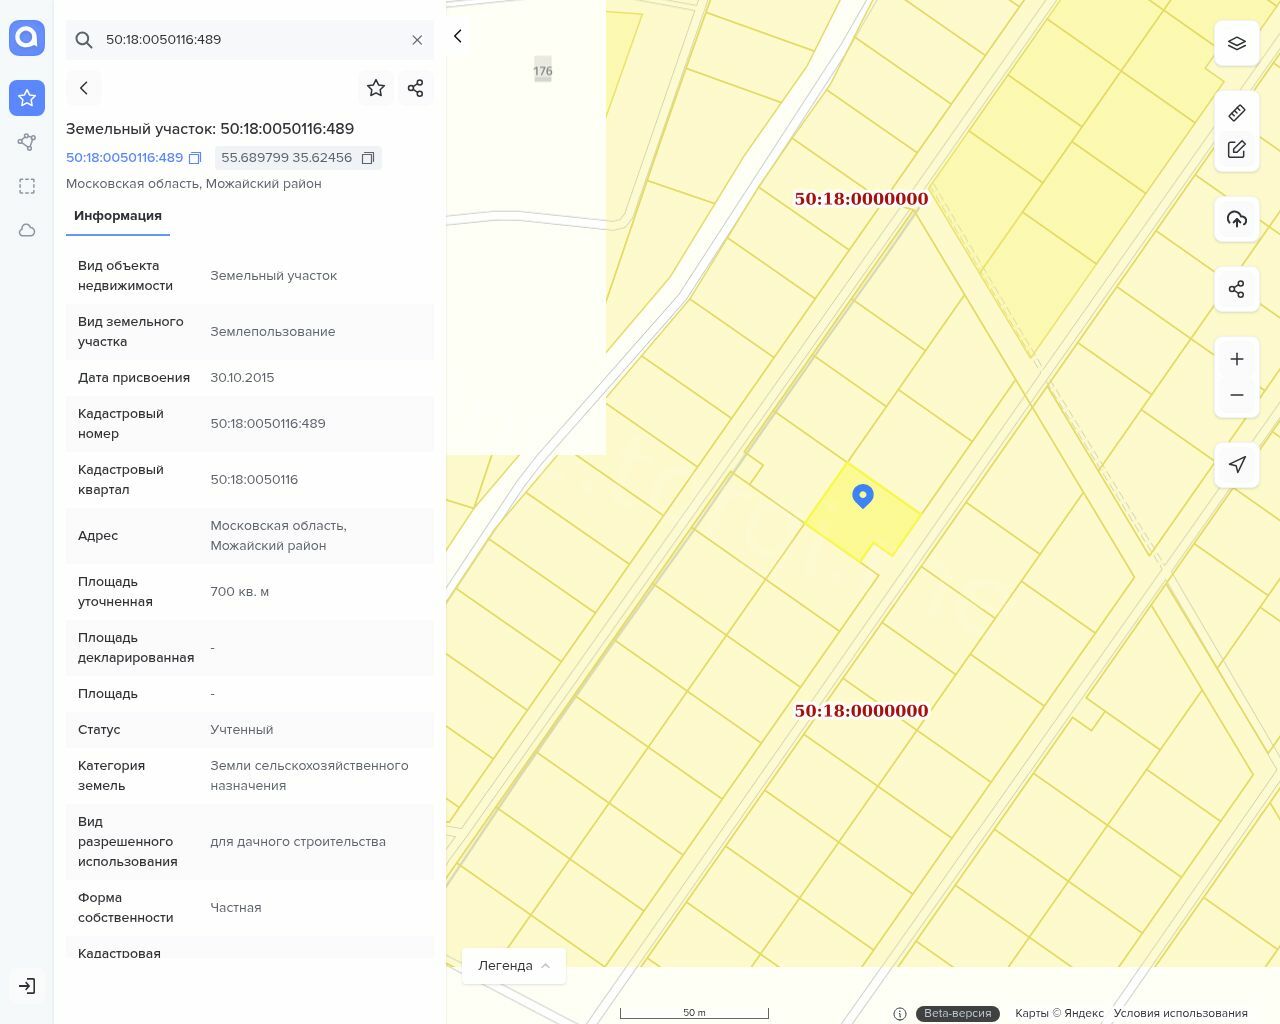
Task: Collapse the left information panel
Action: (458, 36)
